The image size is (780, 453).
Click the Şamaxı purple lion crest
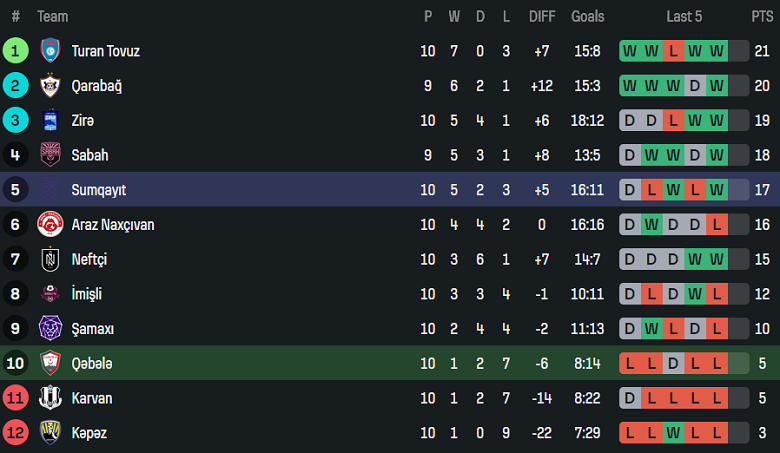tap(50, 329)
